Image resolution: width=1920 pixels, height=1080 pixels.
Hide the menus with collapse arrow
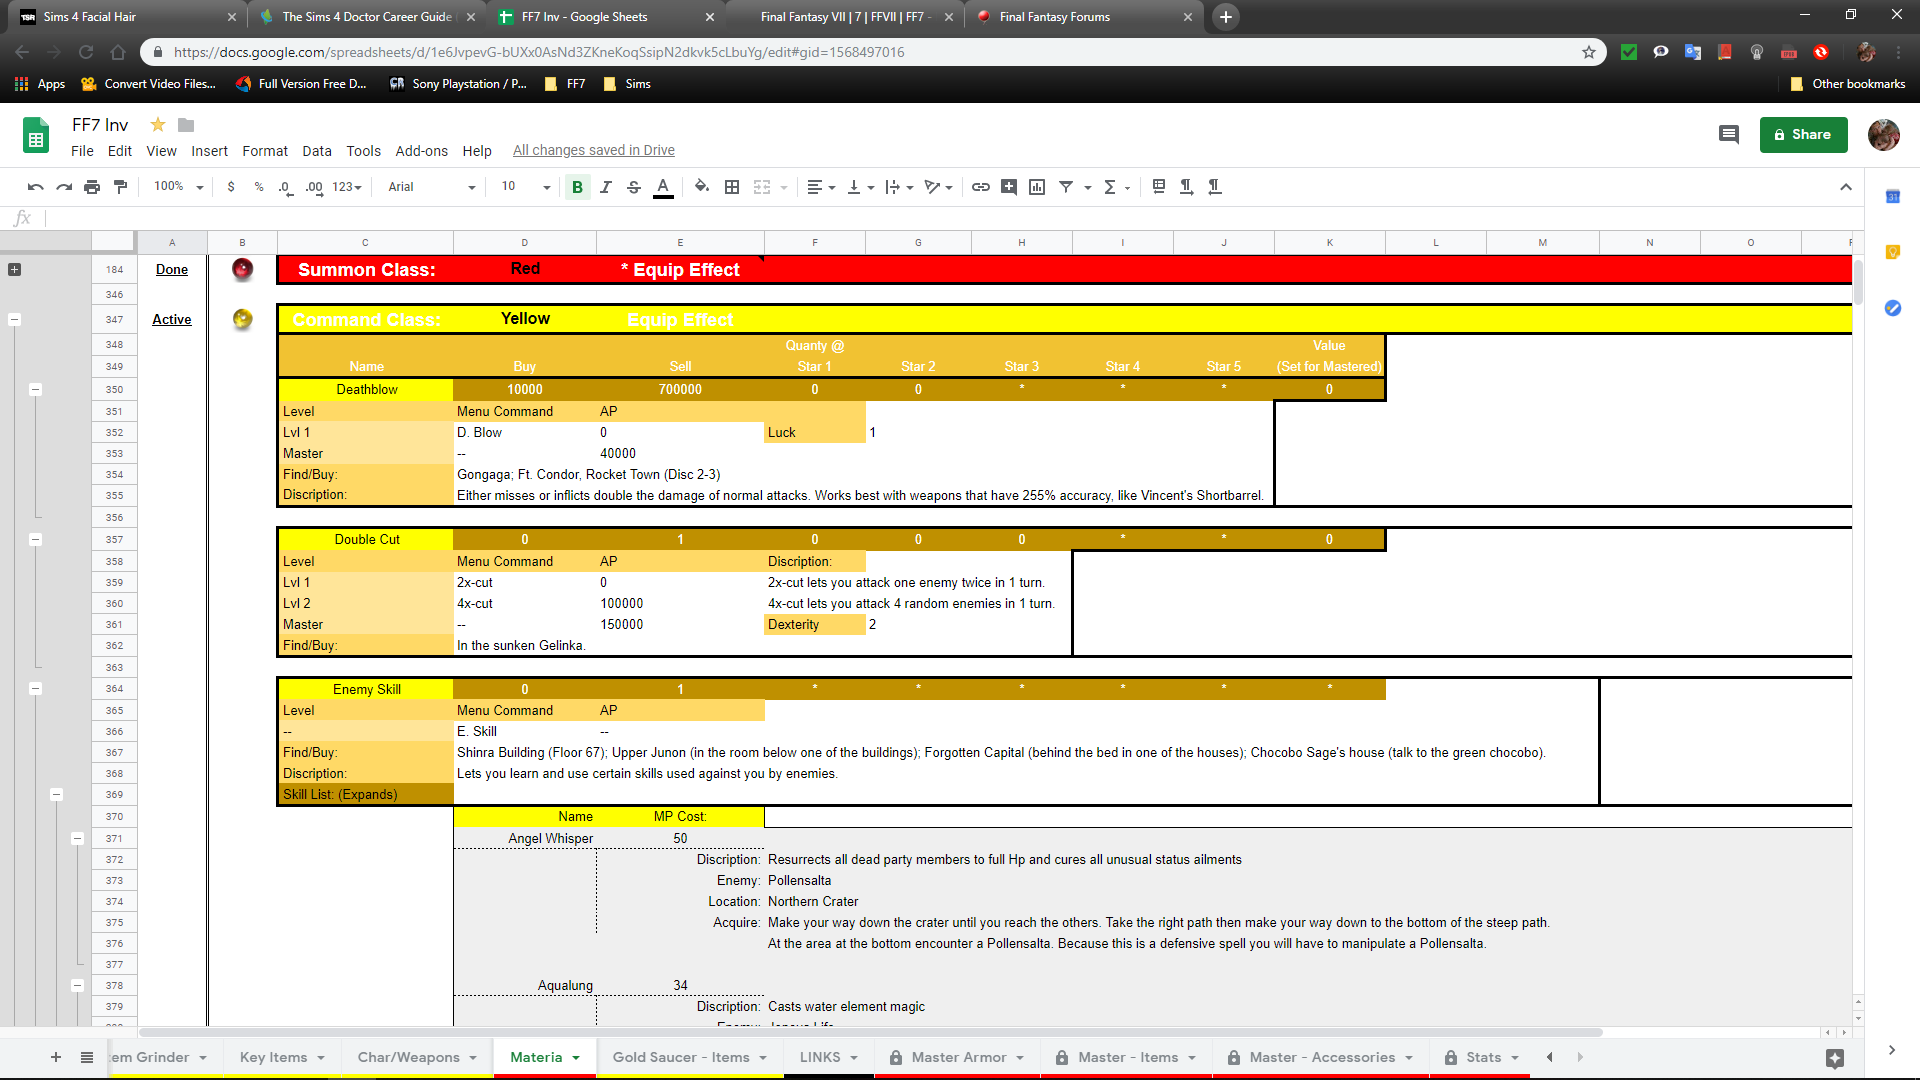pyautogui.click(x=1846, y=187)
